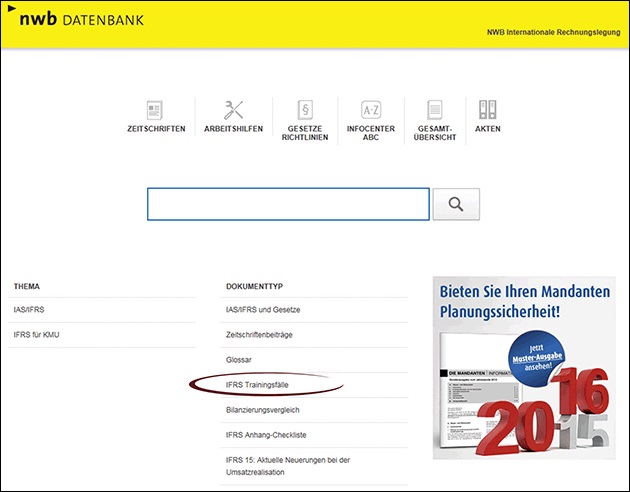Open the Glossar link
630x492 pixels.
click(238, 359)
